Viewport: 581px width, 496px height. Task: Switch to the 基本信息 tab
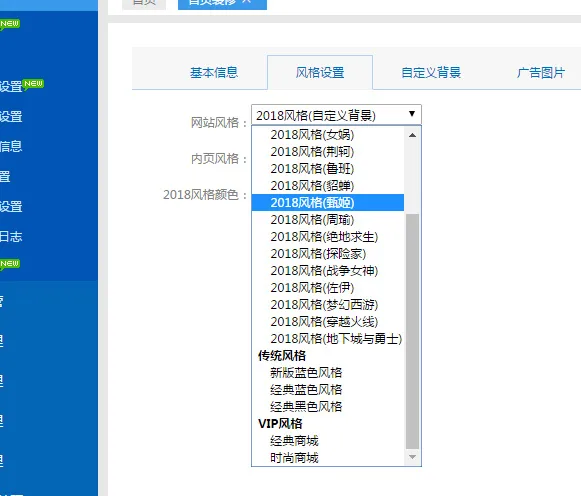(214, 73)
